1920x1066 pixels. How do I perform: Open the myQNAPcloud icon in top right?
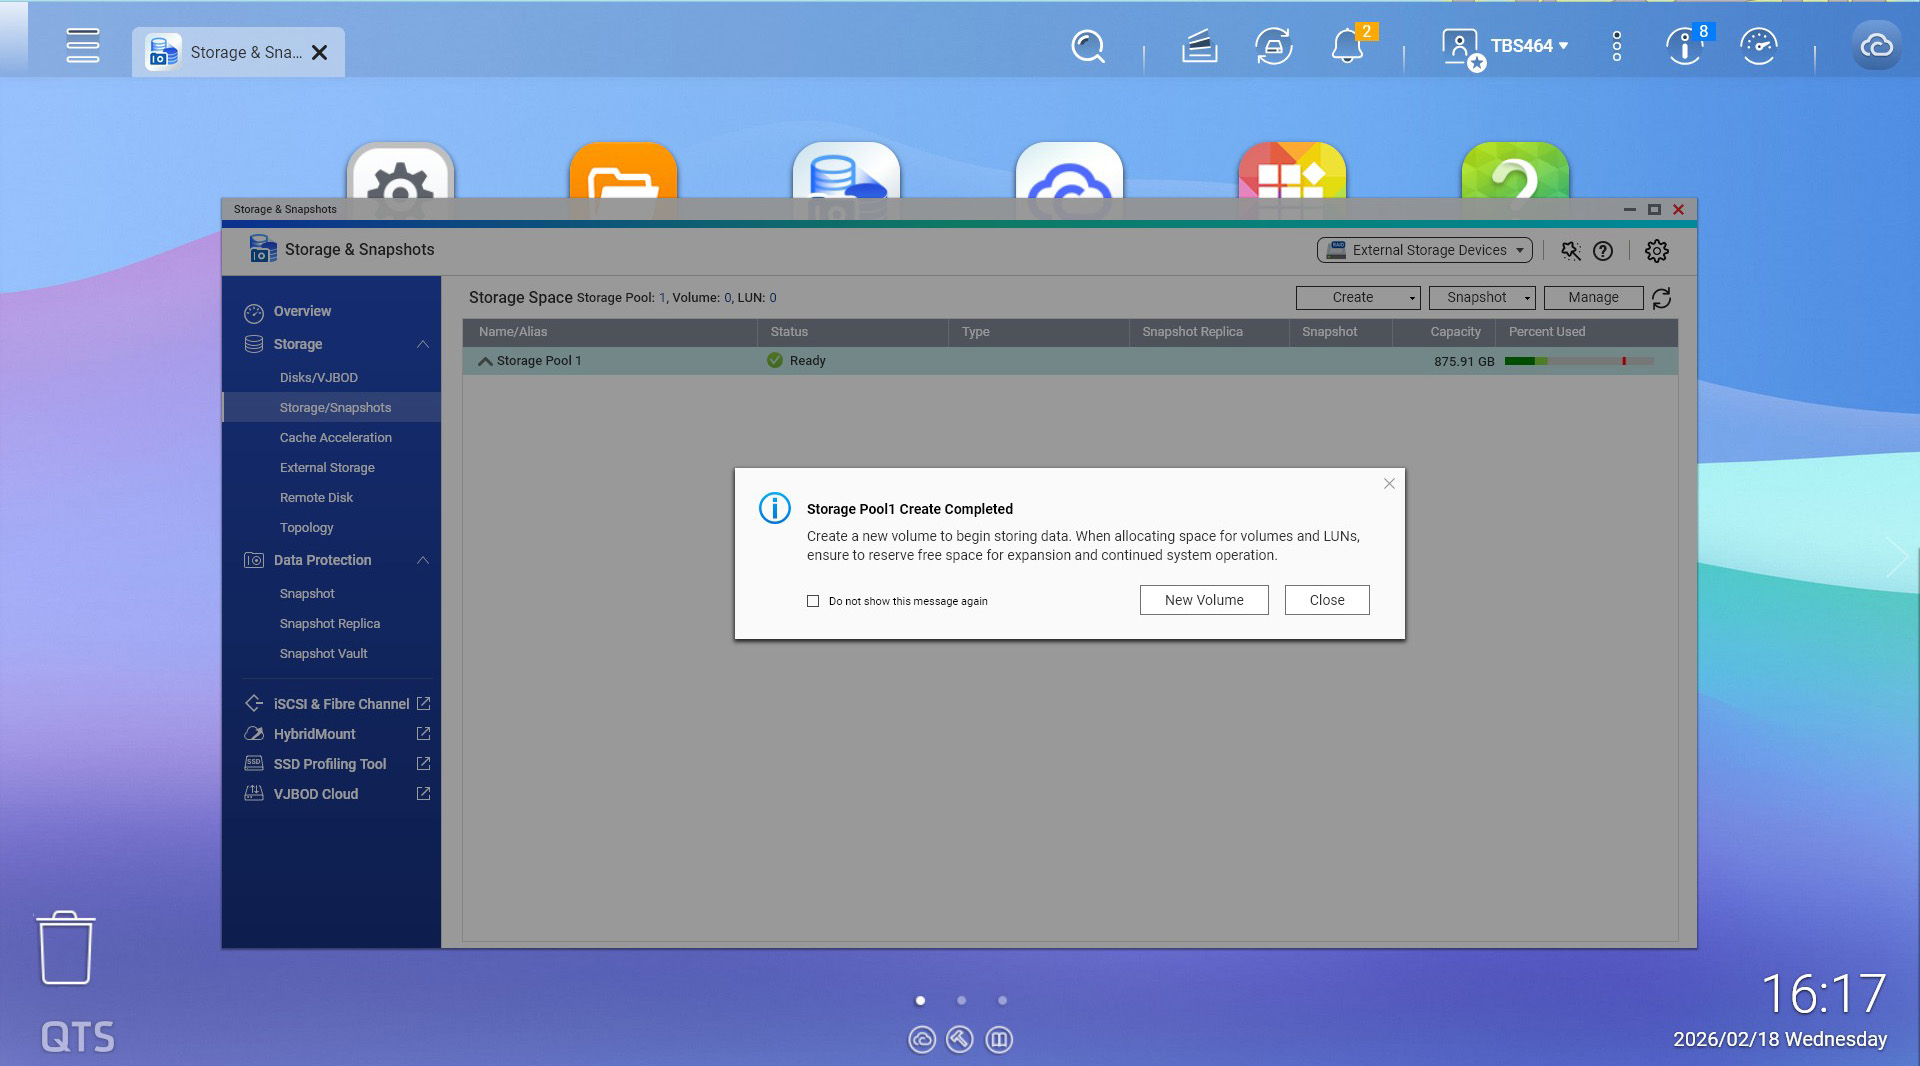pos(1876,46)
